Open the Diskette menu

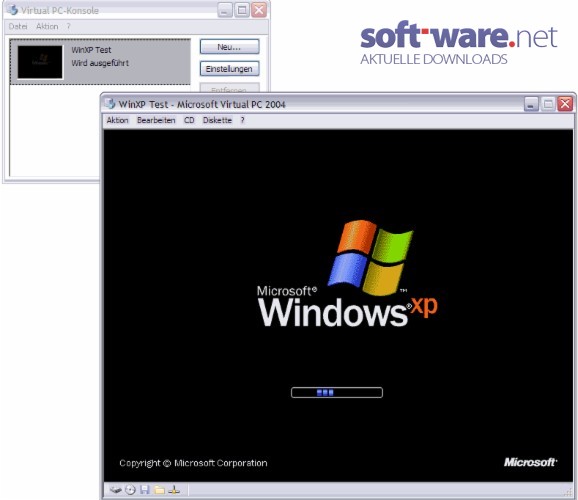[217, 120]
